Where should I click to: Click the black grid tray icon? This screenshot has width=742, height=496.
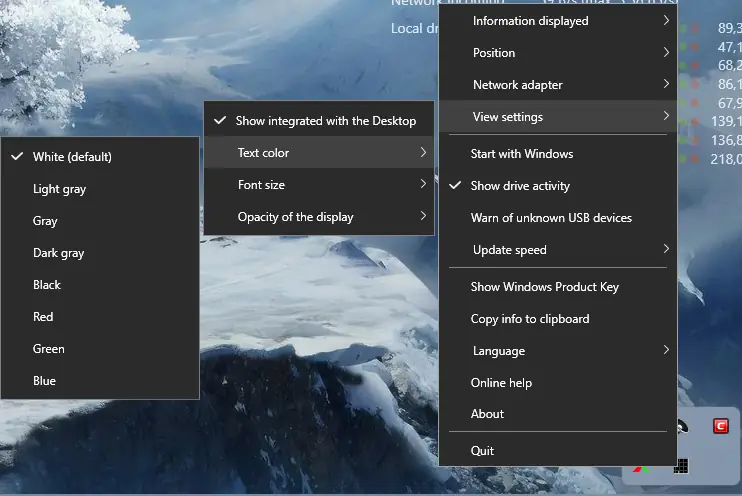pos(681,466)
